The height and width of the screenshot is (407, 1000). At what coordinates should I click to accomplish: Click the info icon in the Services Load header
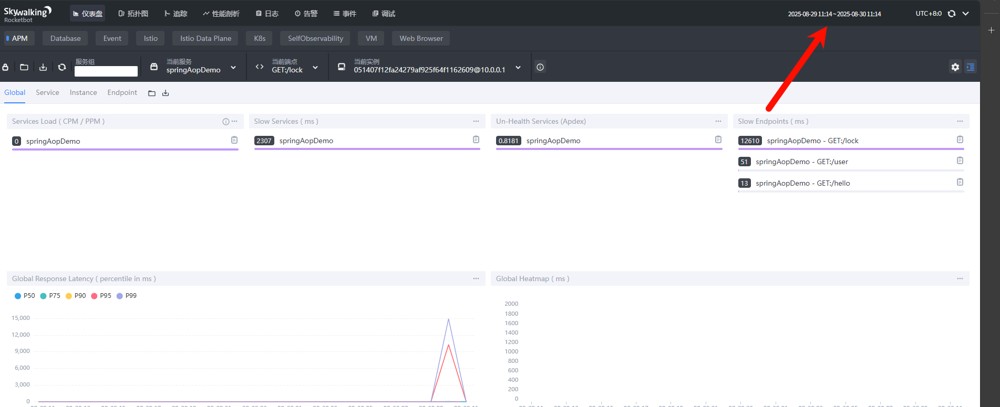(225, 121)
